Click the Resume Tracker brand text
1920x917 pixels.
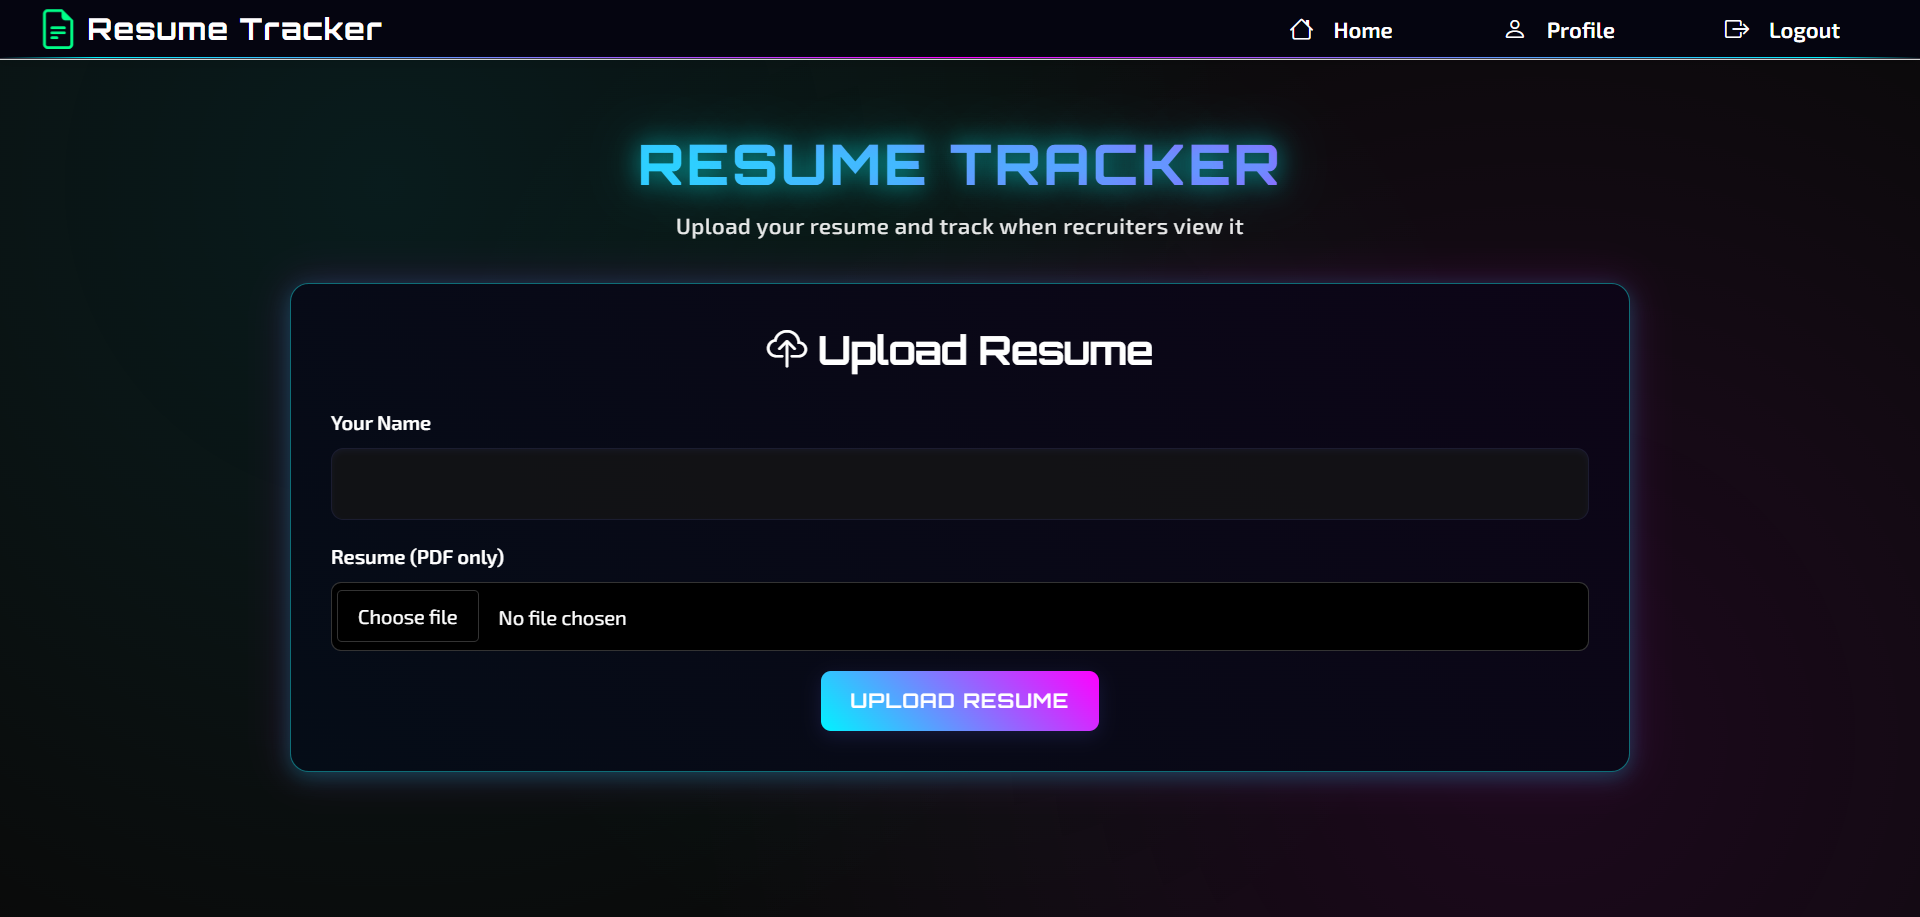[236, 29]
